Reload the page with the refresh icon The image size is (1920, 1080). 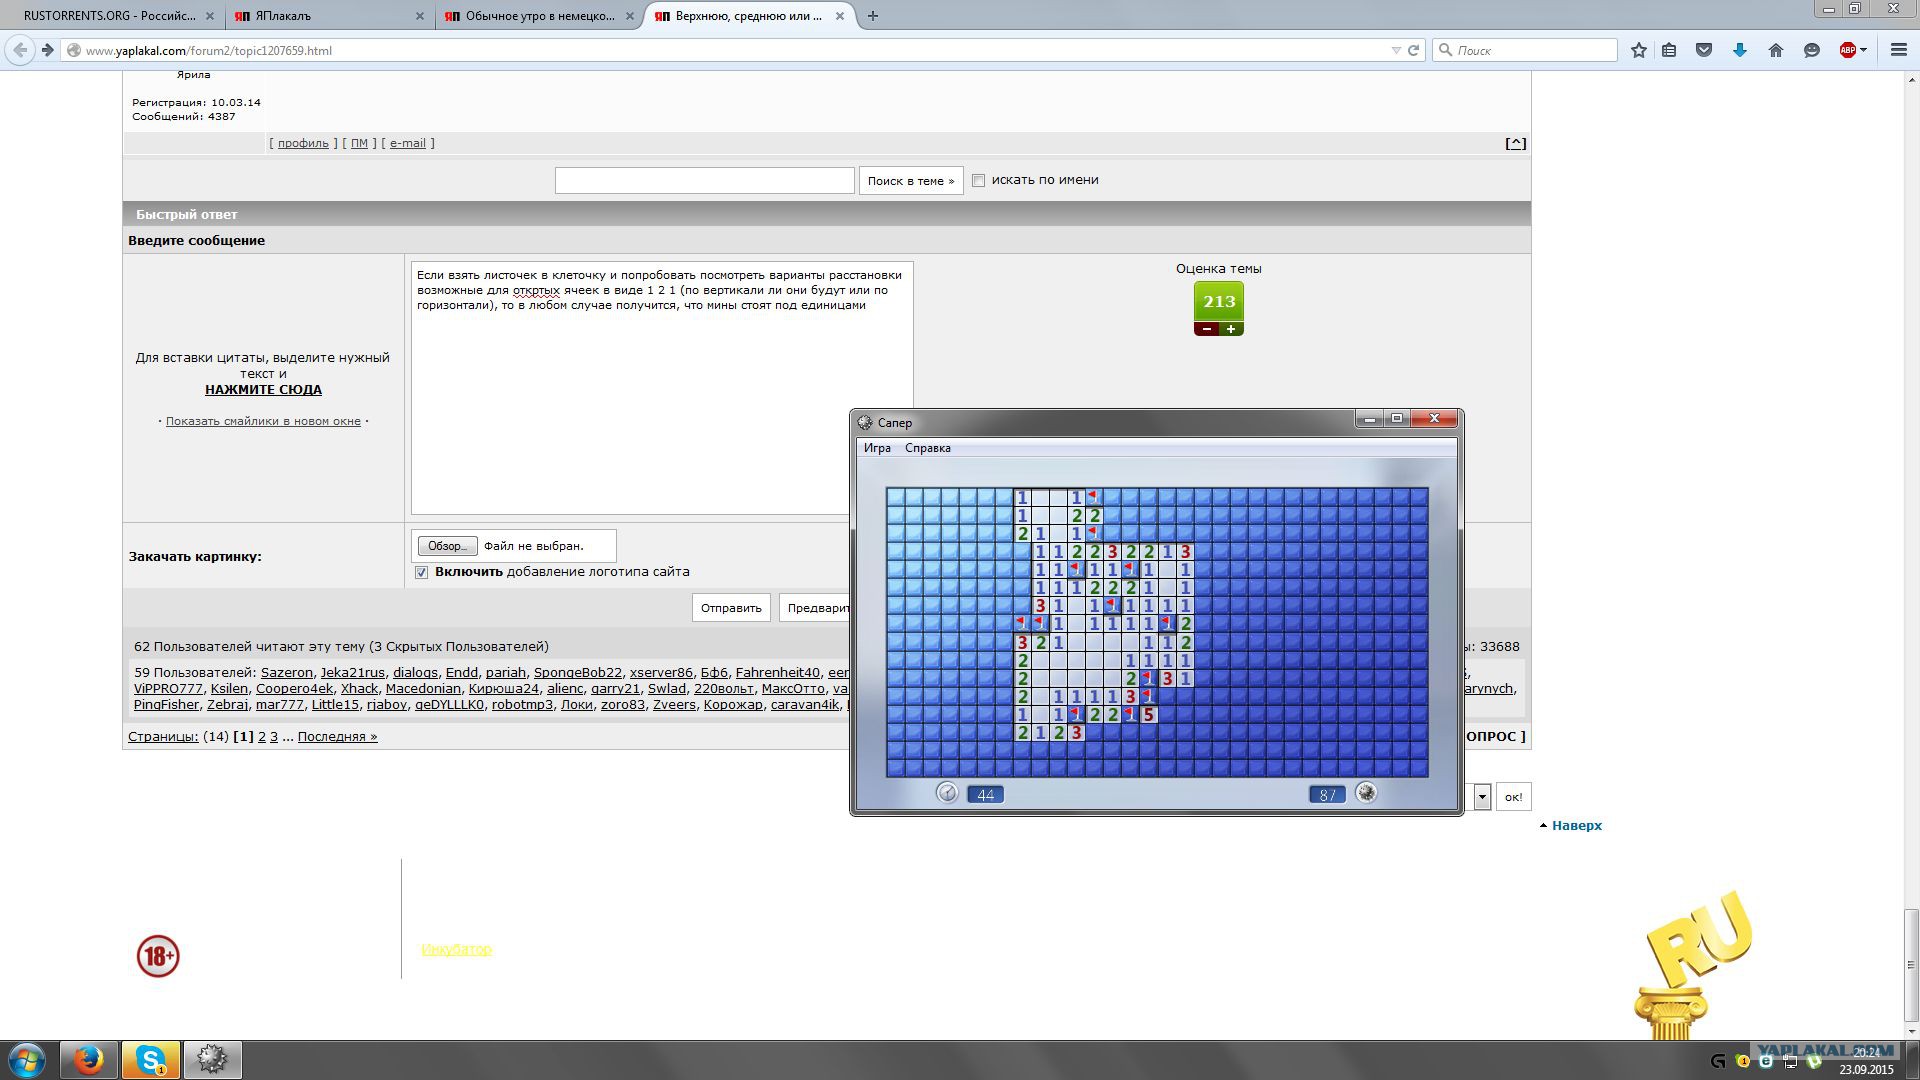(1414, 50)
